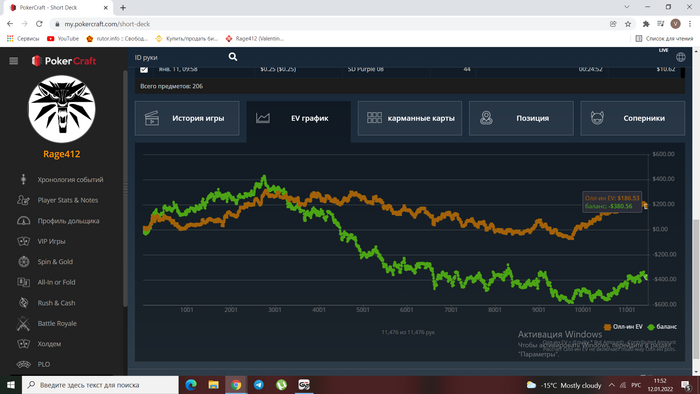Open the YouTube bookmark
The height and width of the screenshot is (394, 700).
click(63, 39)
